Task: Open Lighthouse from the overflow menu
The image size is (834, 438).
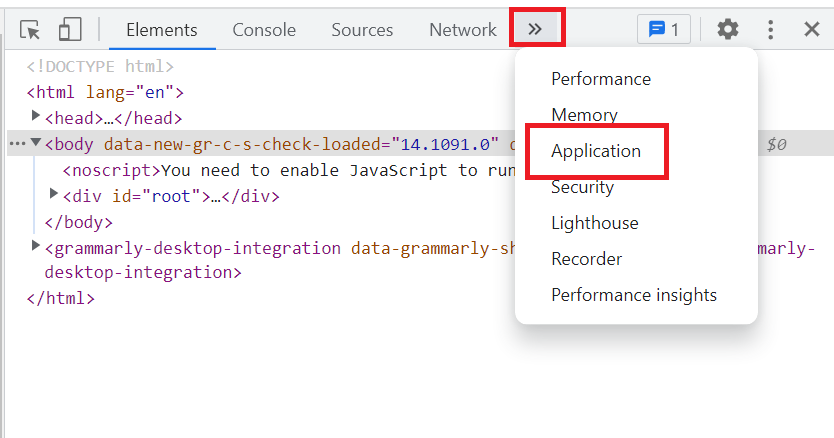Action: [x=594, y=223]
